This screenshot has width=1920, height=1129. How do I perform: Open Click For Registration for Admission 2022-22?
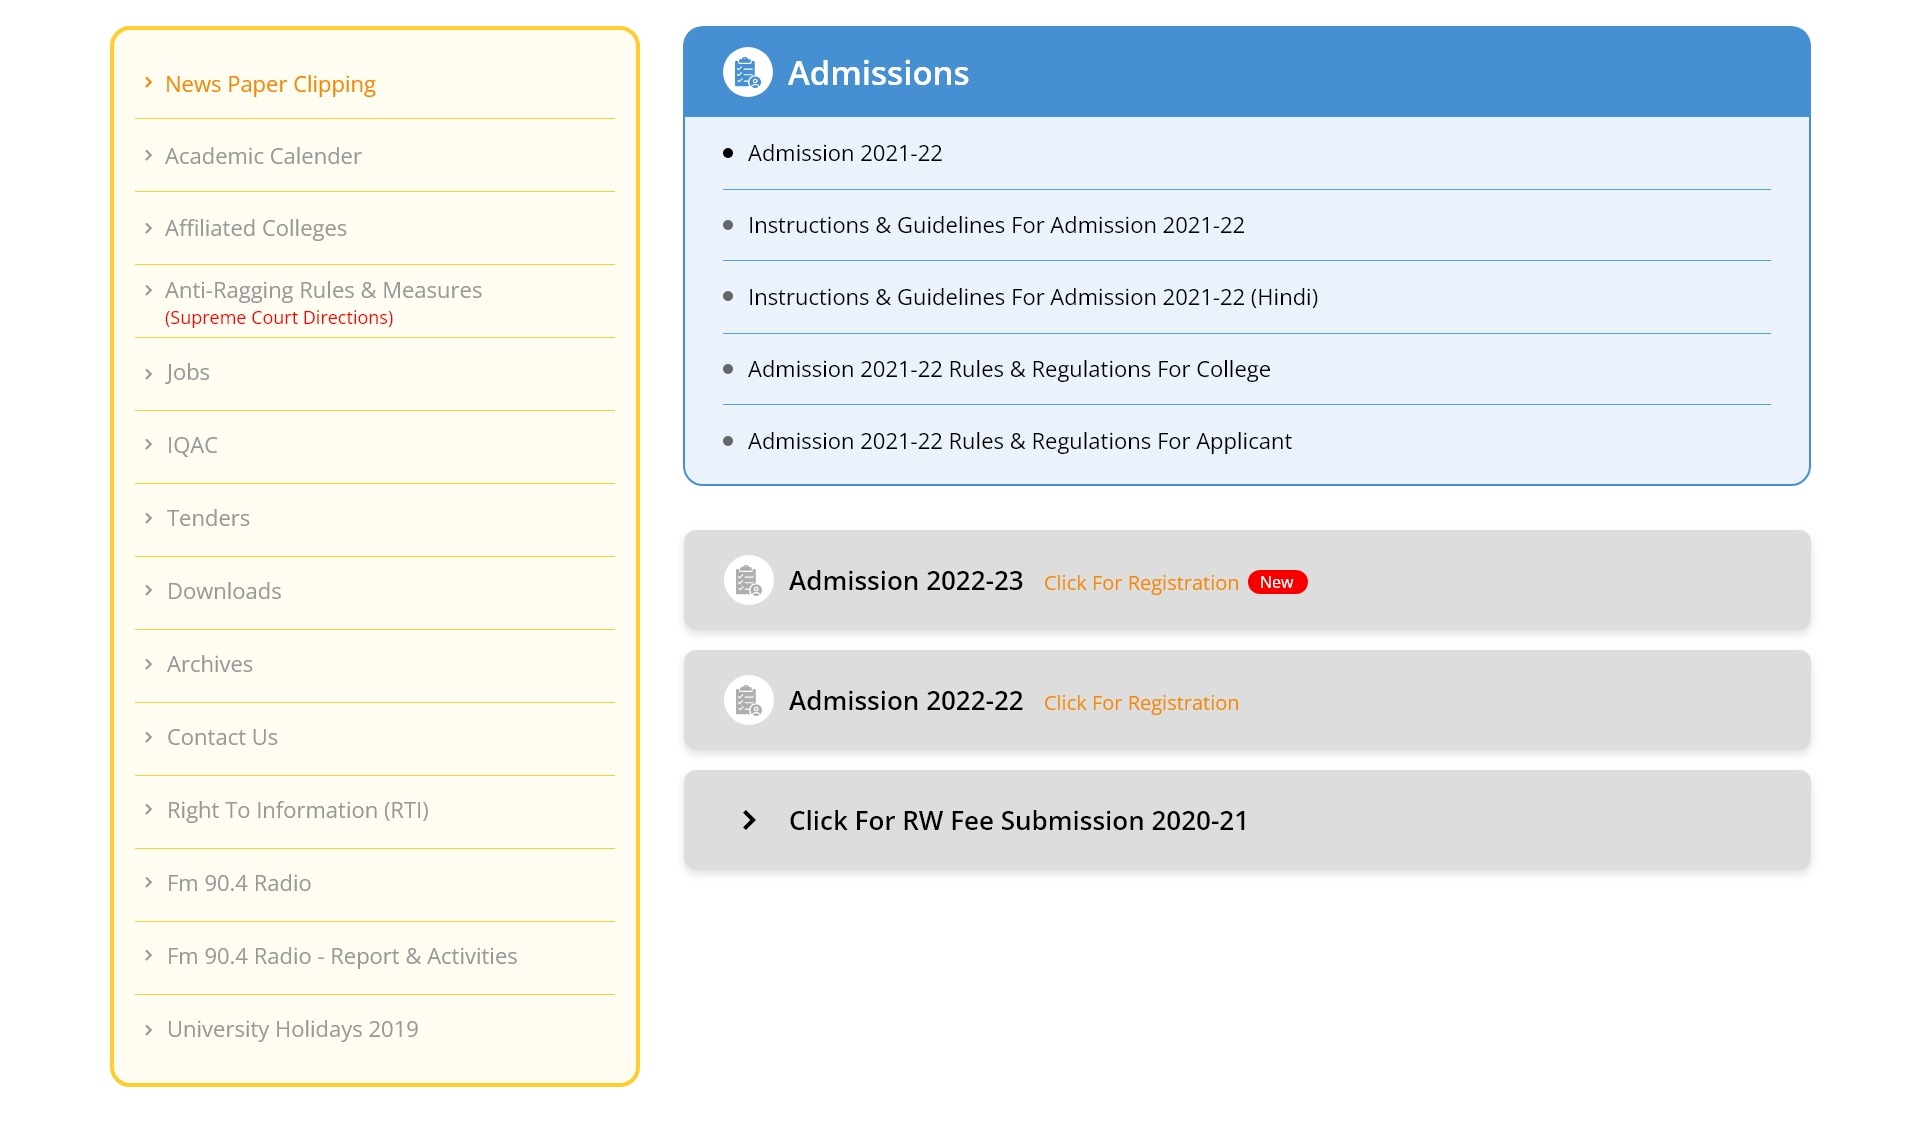pyautogui.click(x=1141, y=703)
